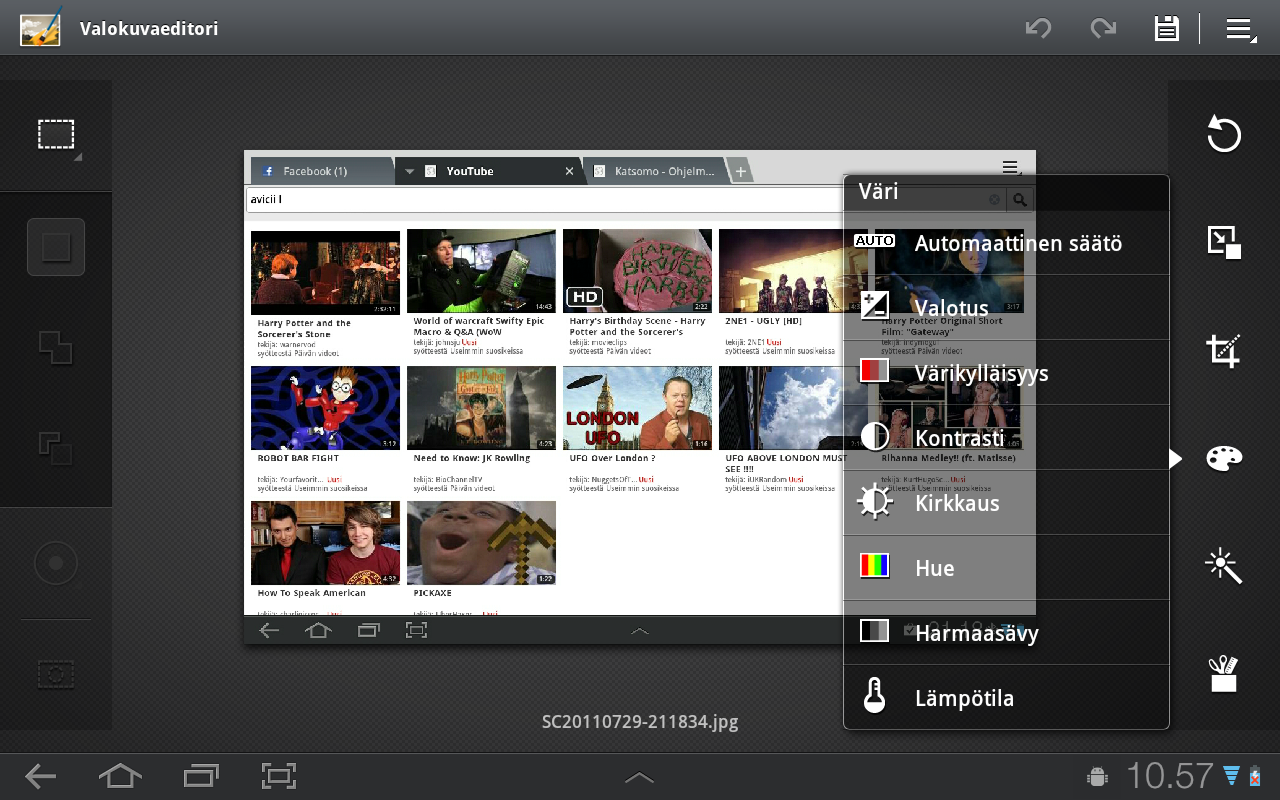
Task: Tap the clock showing 10.57
Action: (x=1169, y=776)
